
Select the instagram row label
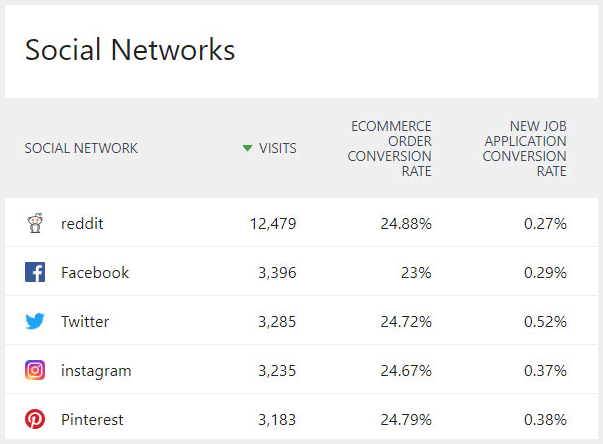tap(96, 370)
